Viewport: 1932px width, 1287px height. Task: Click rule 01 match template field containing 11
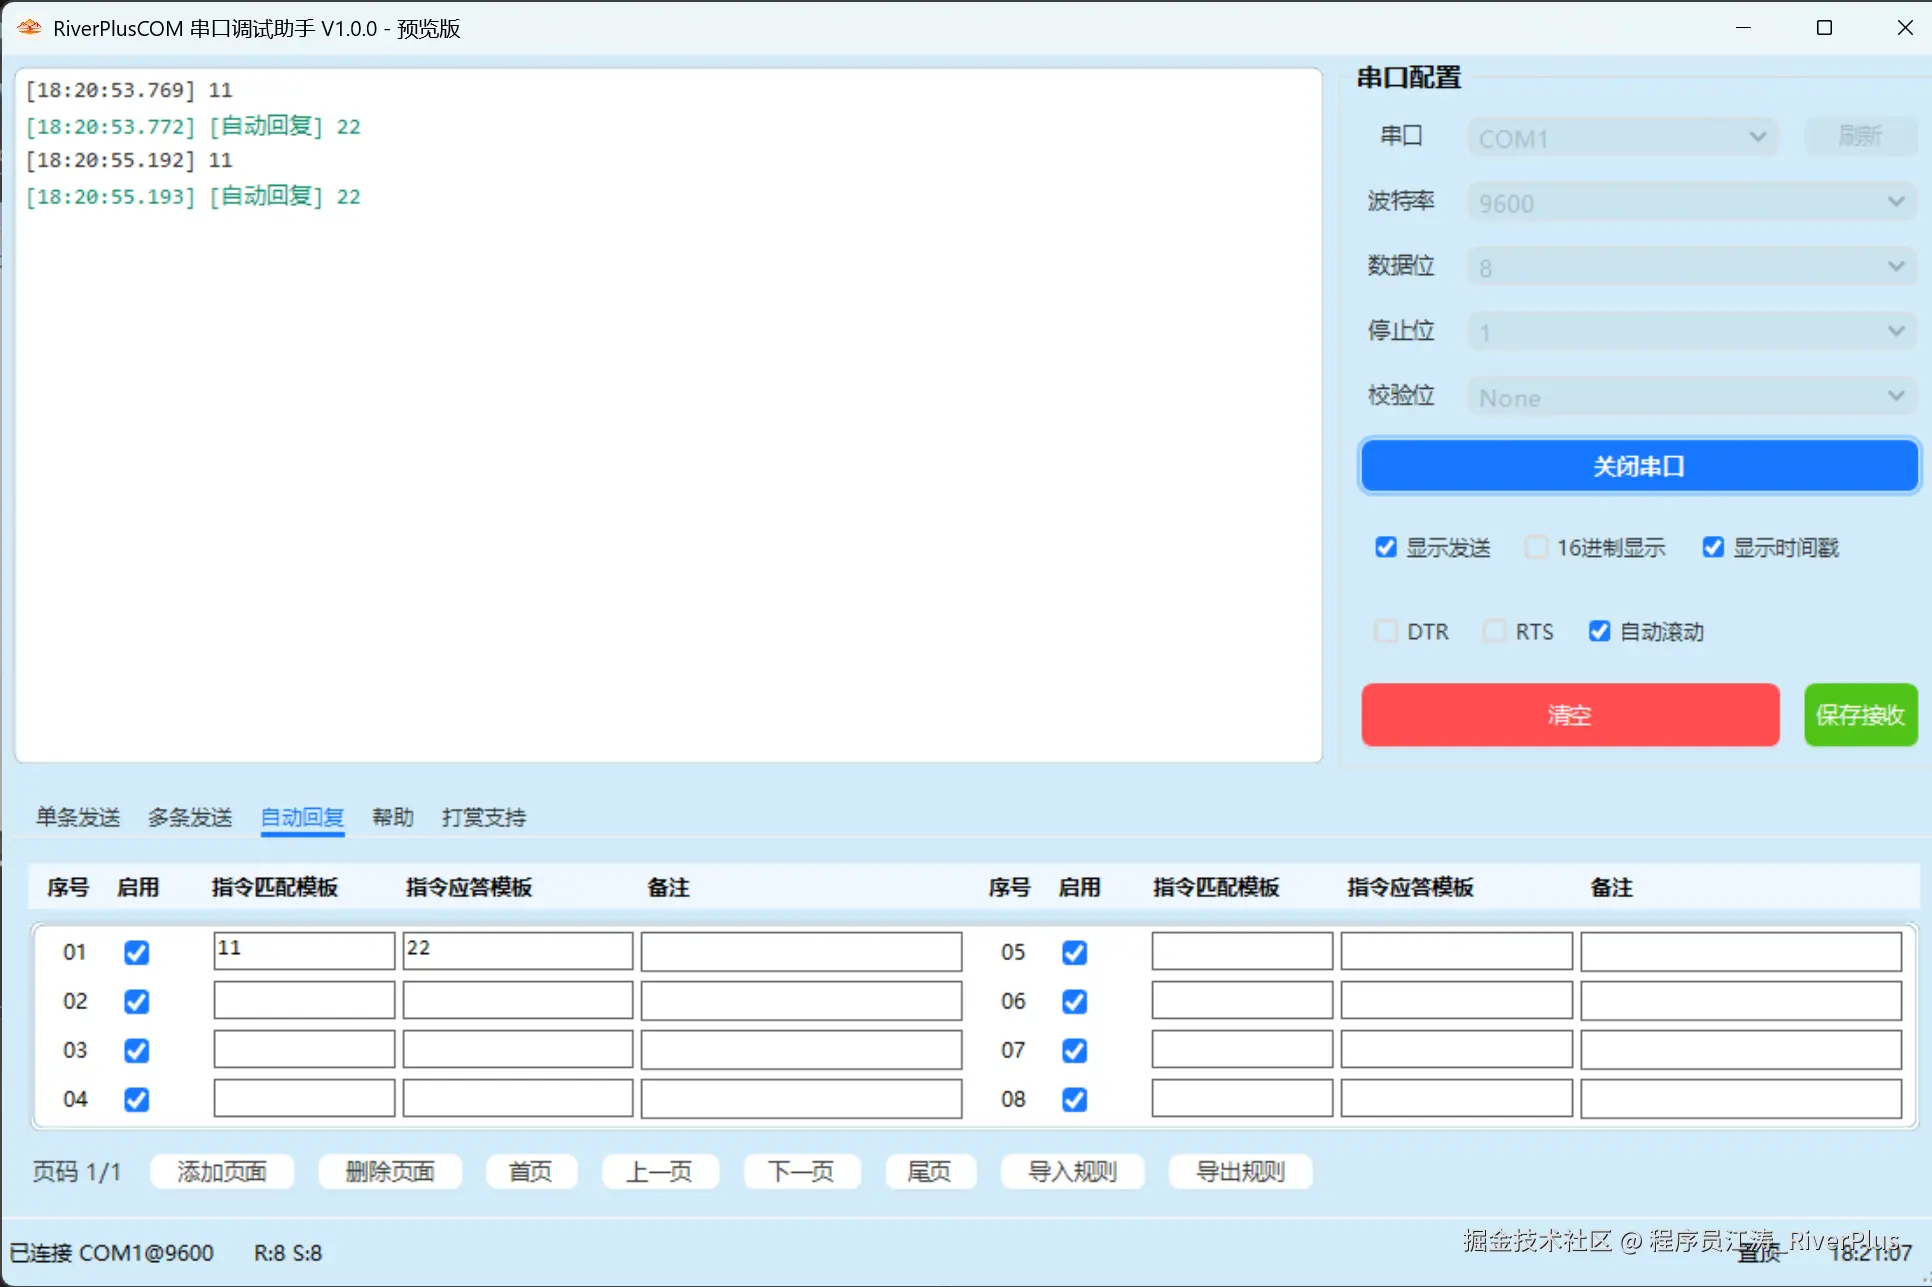(304, 951)
